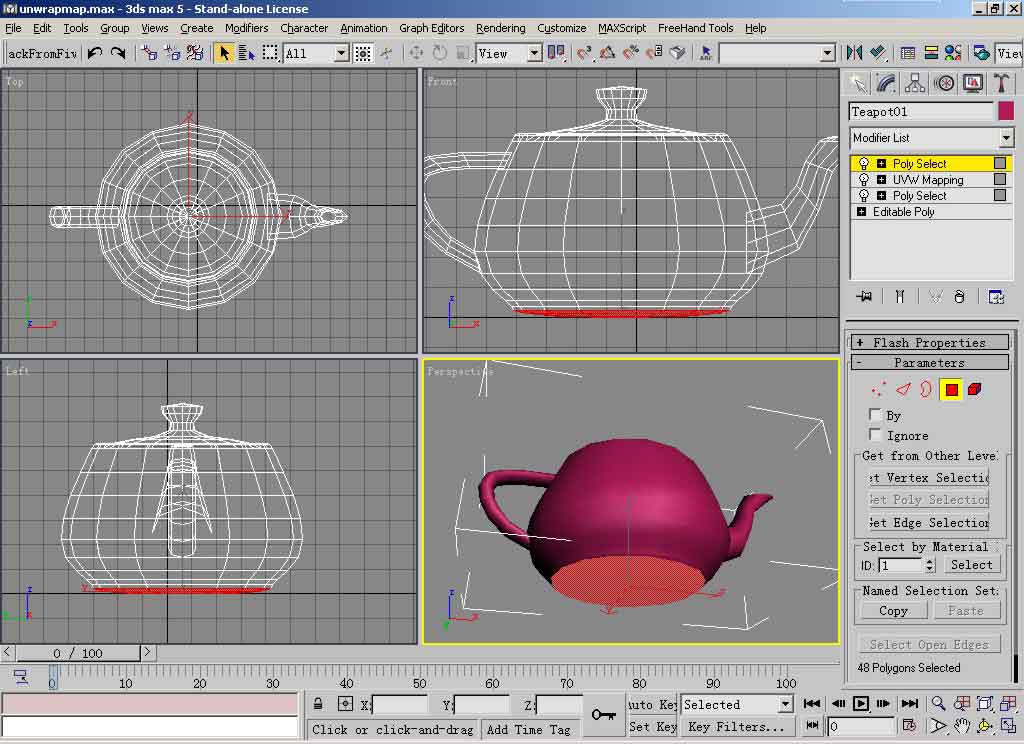Tick the Ignore checkbox
The image size is (1024, 744).
876,435
